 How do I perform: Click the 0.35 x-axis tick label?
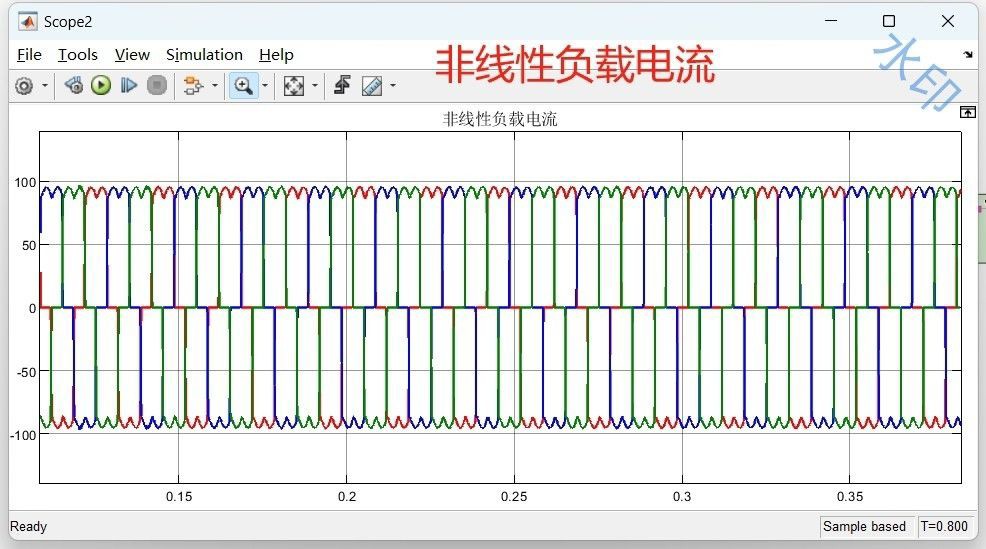coord(850,497)
